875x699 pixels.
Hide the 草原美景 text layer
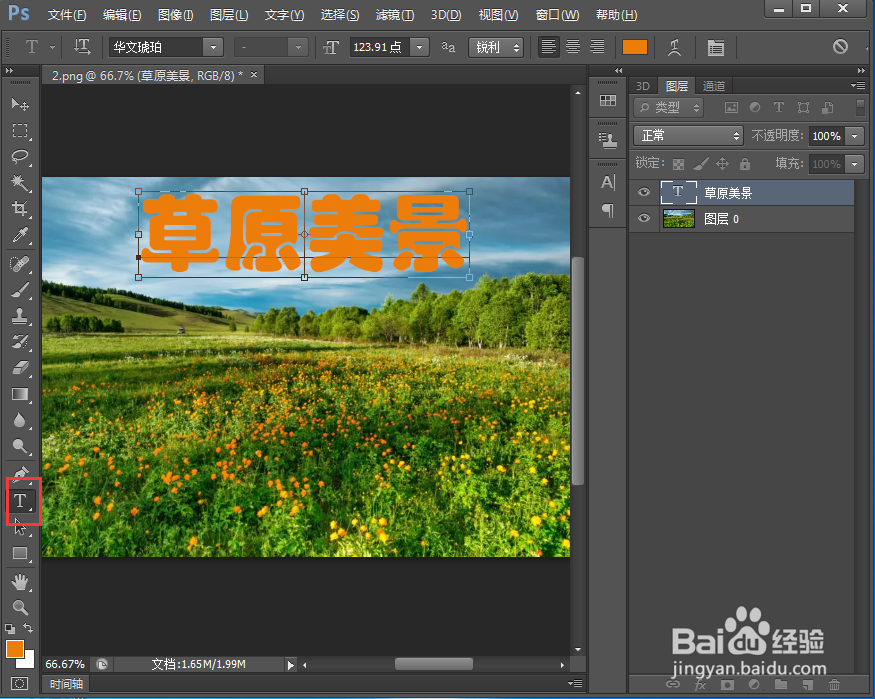(x=643, y=192)
